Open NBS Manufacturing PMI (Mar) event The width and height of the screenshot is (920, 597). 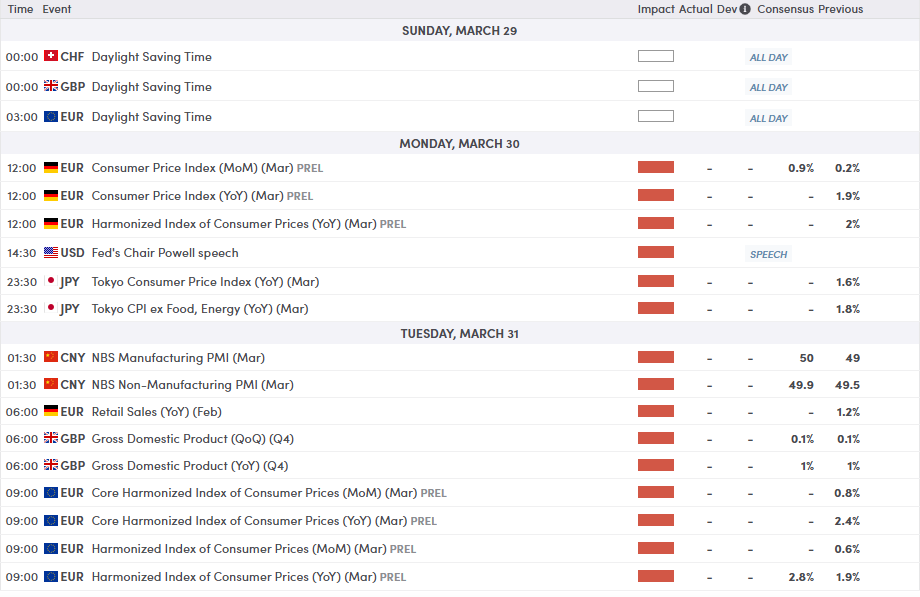178,358
